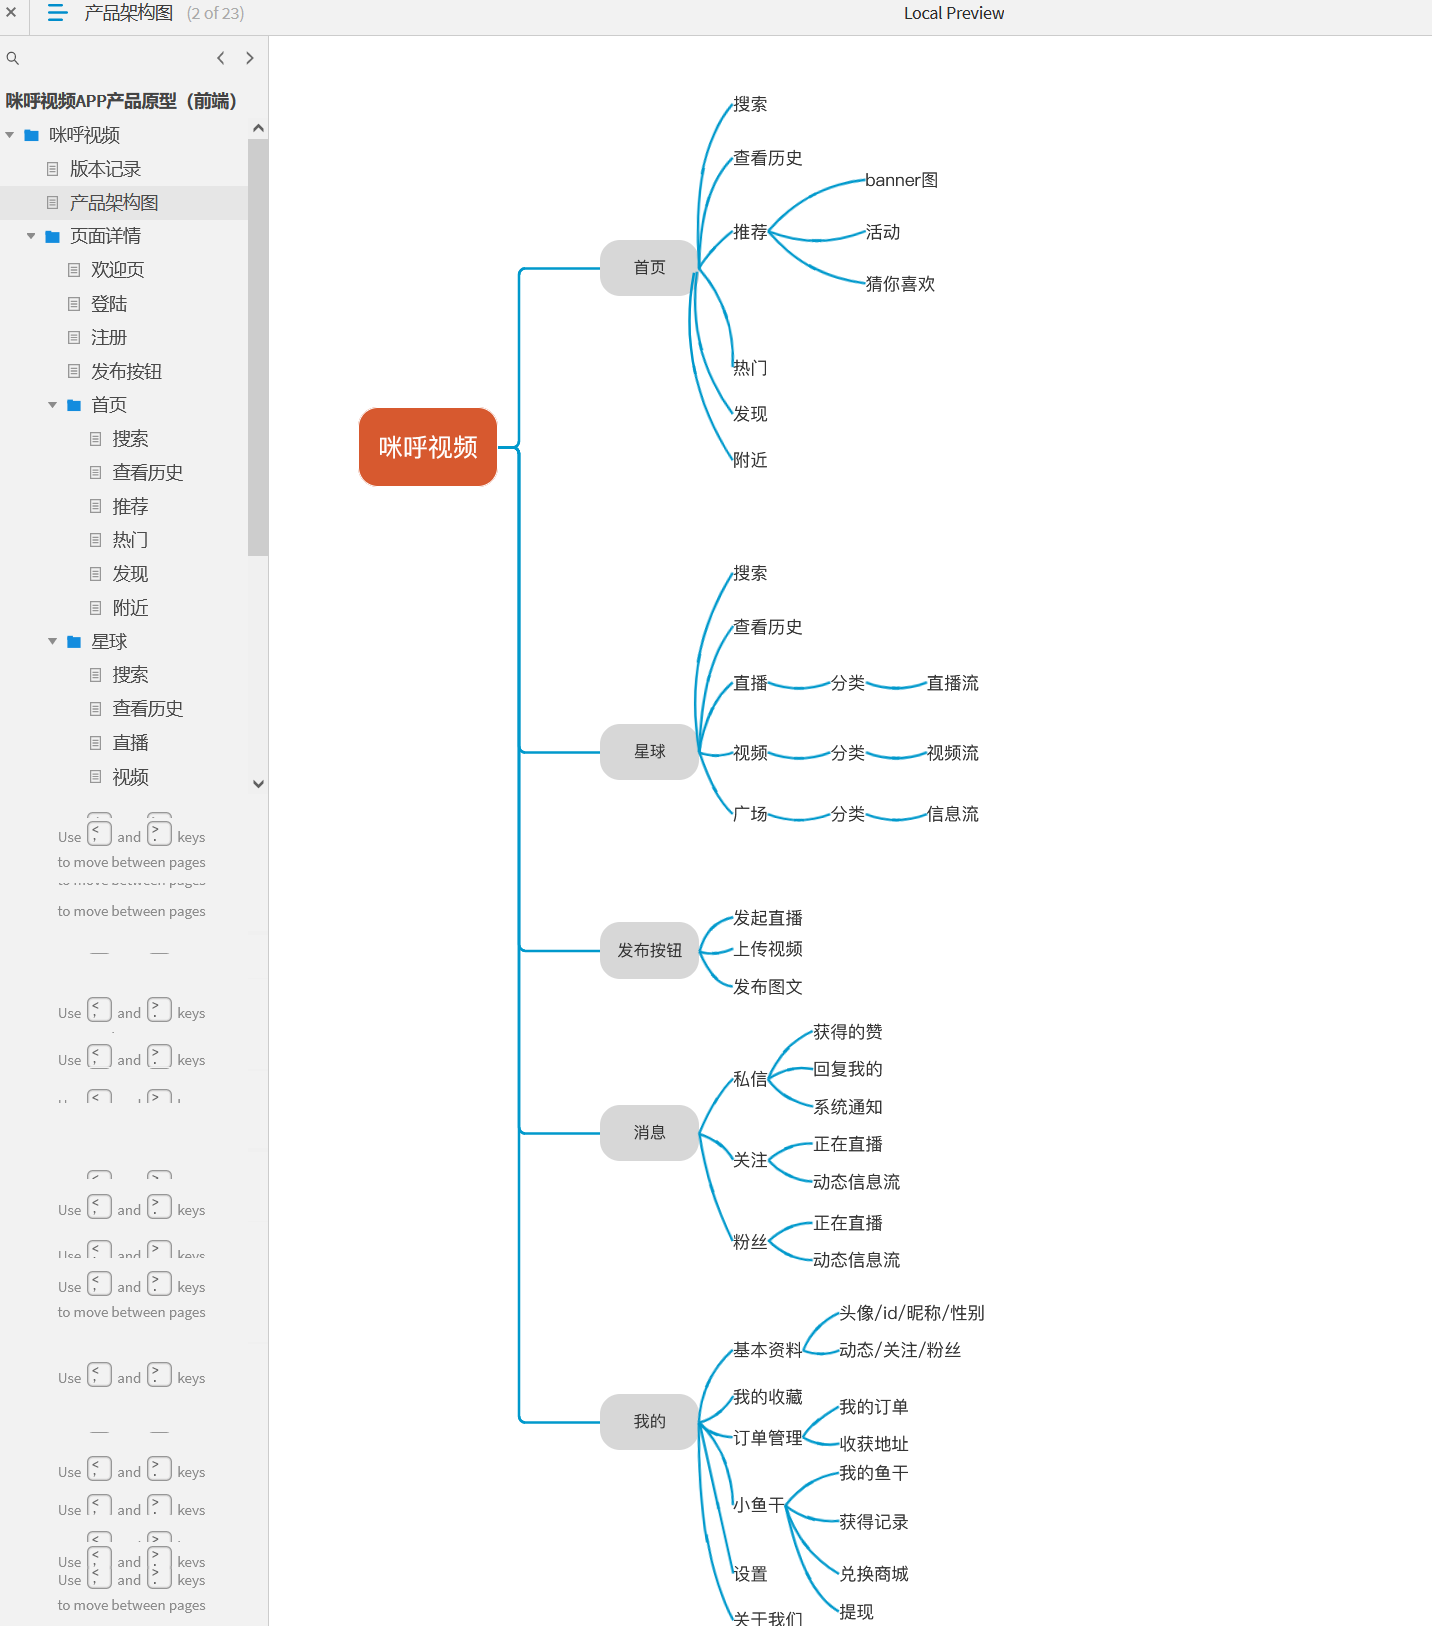Image resolution: width=1432 pixels, height=1626 pixels.
Task: Click the 星球 folder icon in tree
Action: pyautogui.click(x=74, y=642)
